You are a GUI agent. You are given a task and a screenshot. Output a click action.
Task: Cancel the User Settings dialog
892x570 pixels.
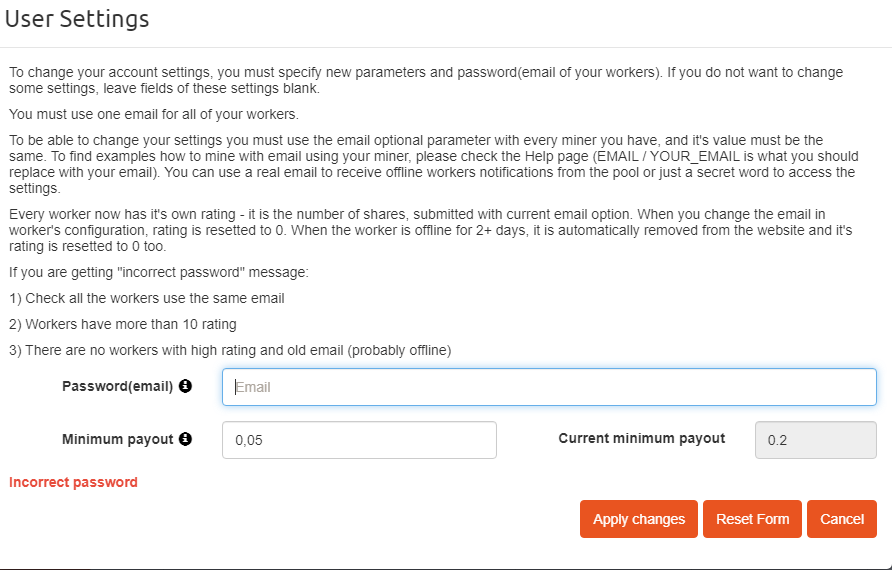841,519
